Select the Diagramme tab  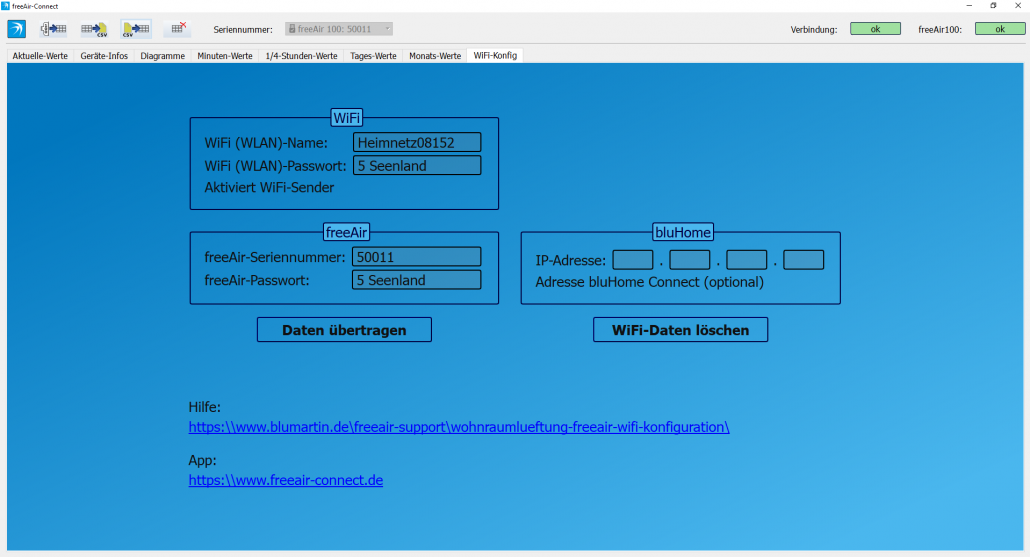162,56
